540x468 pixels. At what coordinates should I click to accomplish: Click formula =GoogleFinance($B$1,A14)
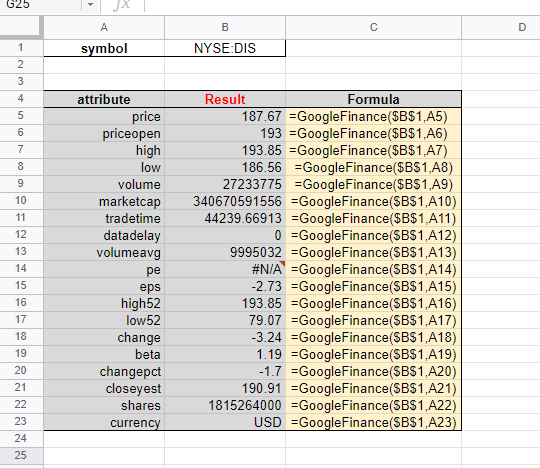coord(373,269)
